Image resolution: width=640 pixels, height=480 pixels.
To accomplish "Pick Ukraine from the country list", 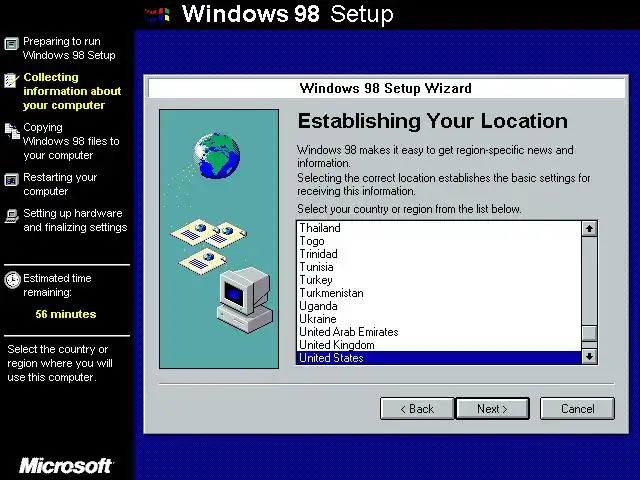I will click(439, 319).
